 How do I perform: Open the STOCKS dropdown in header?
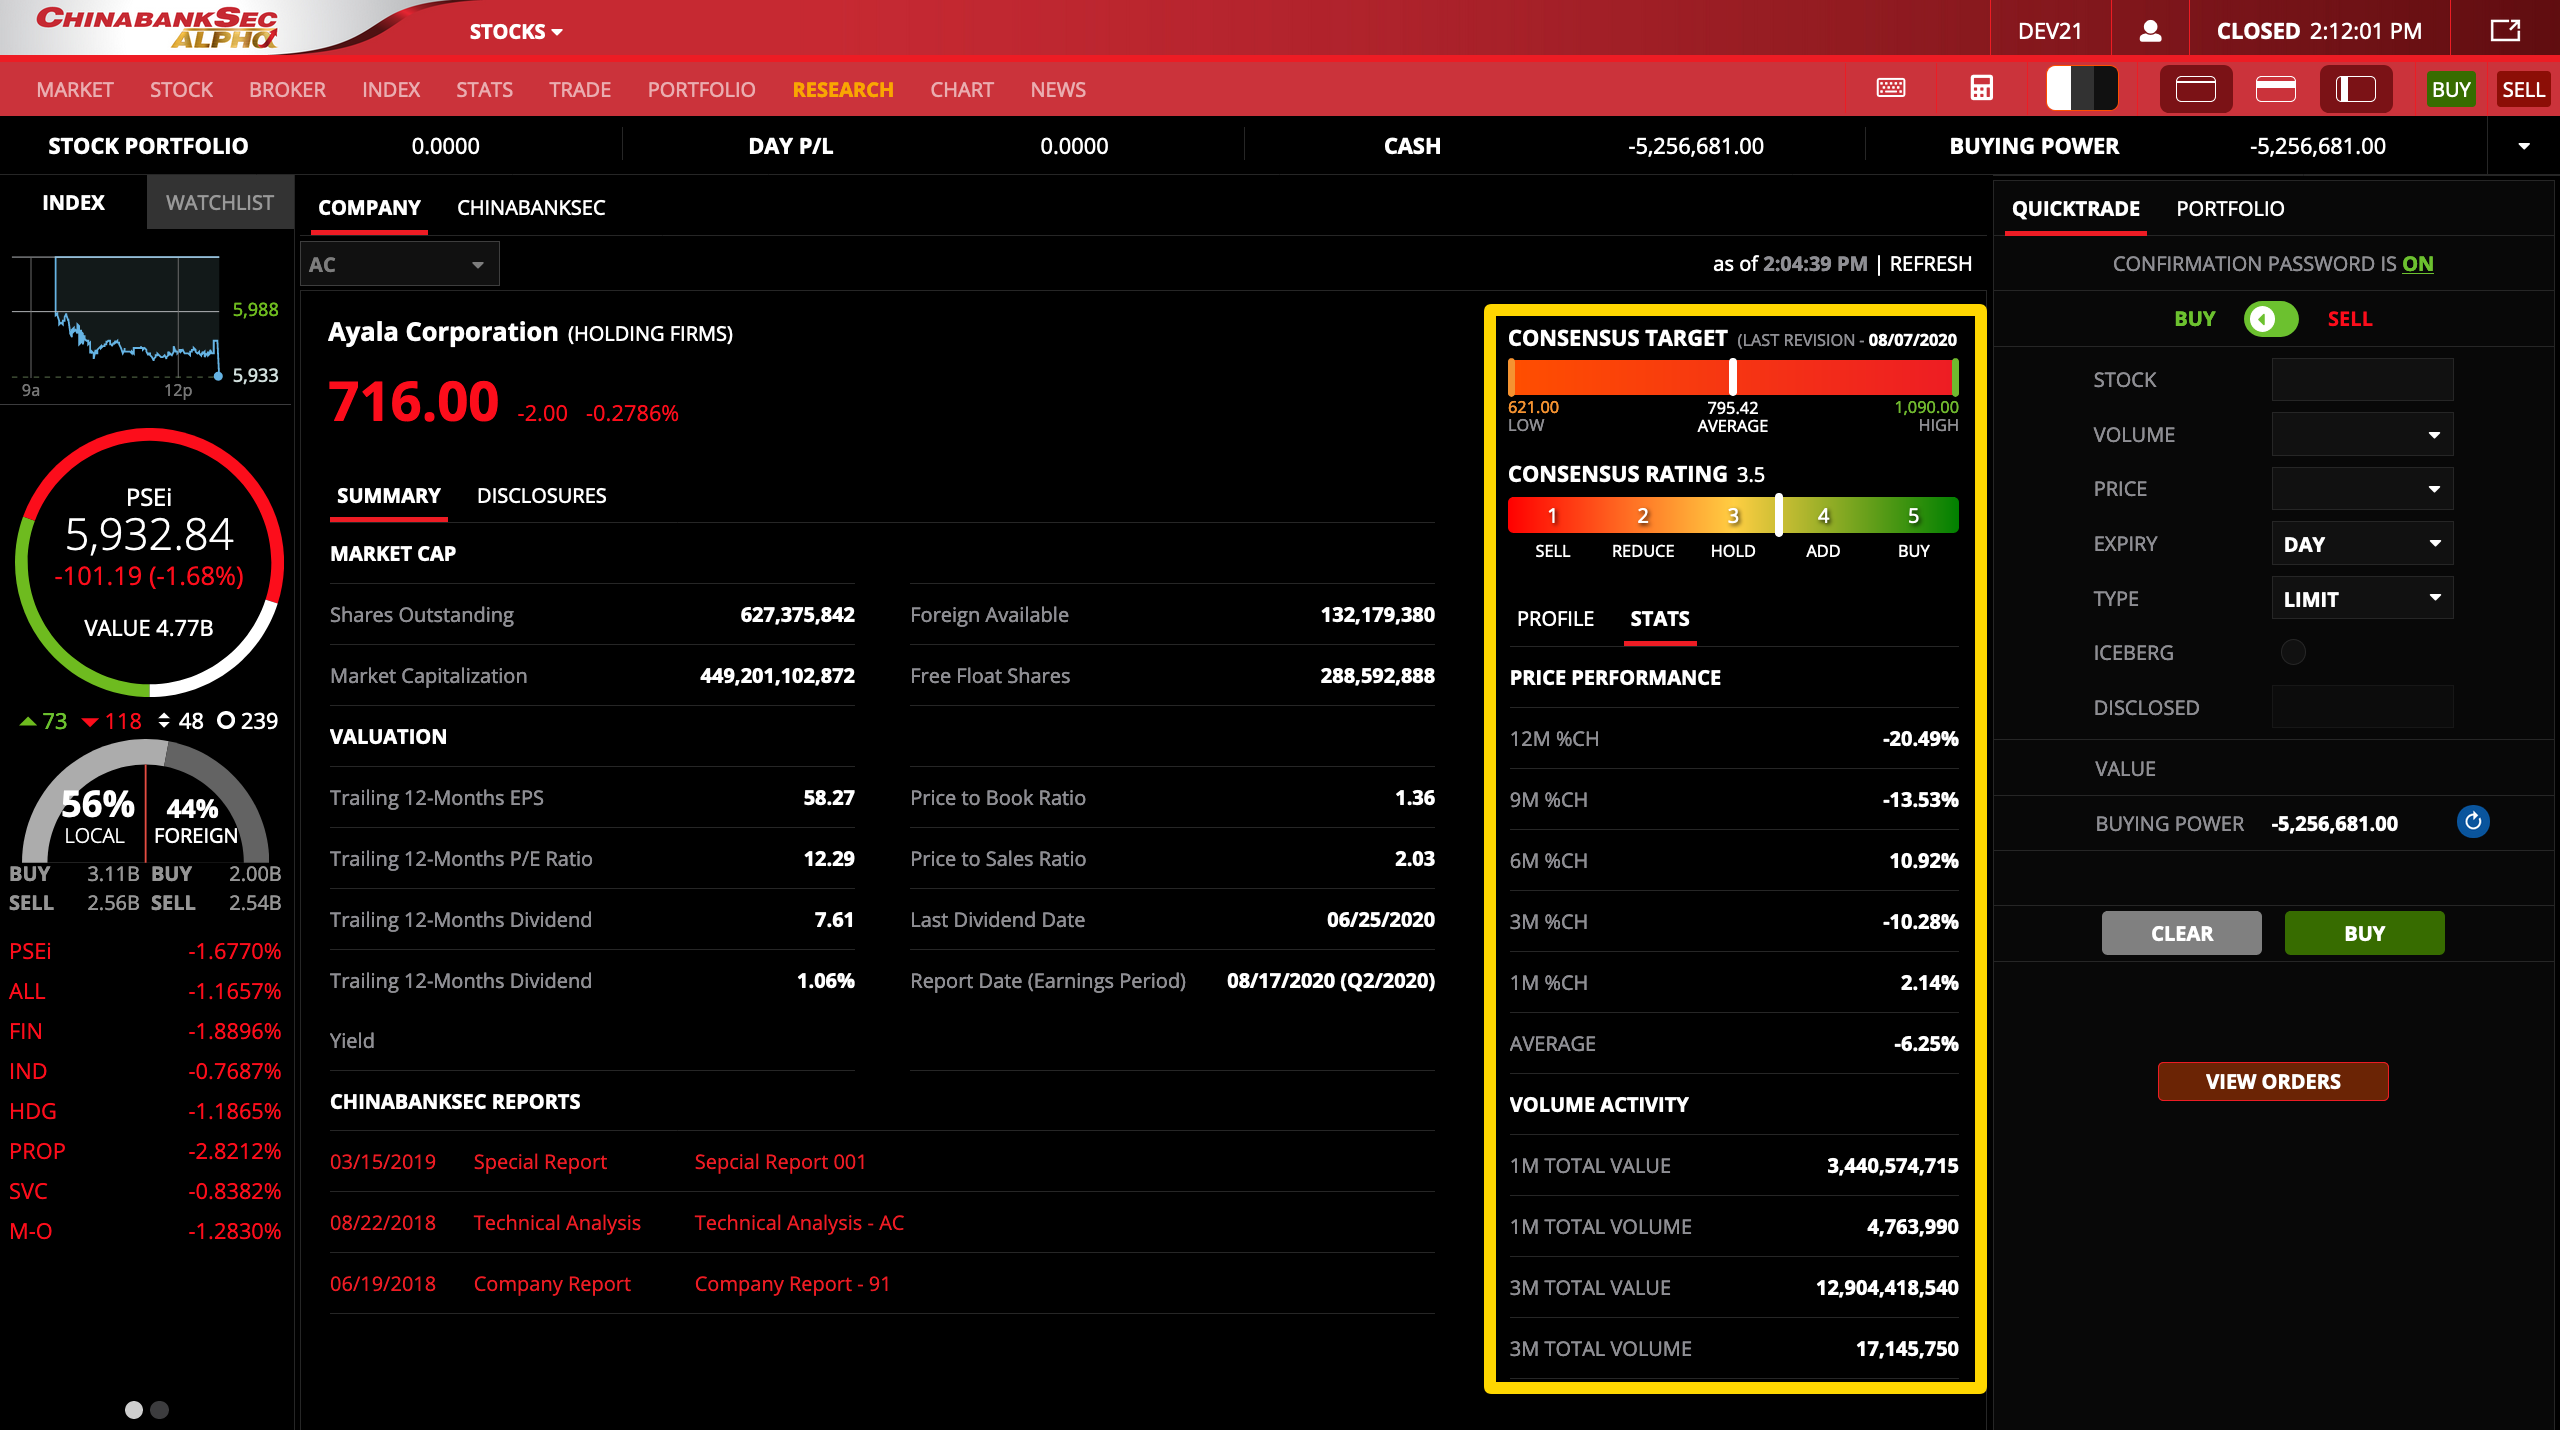click(x=516, y=31)
